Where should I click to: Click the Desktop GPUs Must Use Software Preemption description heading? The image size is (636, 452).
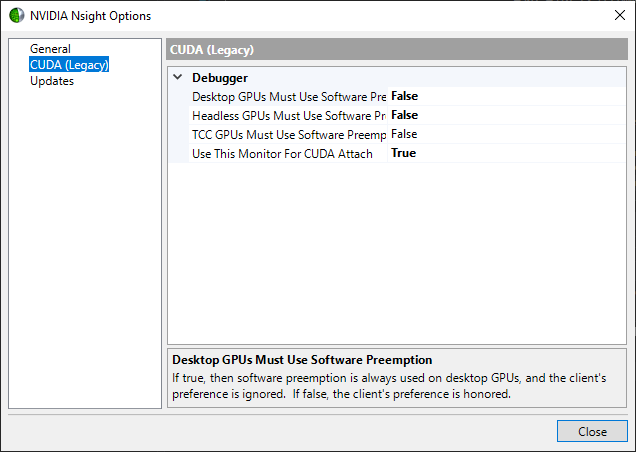[x=302, y=360]
